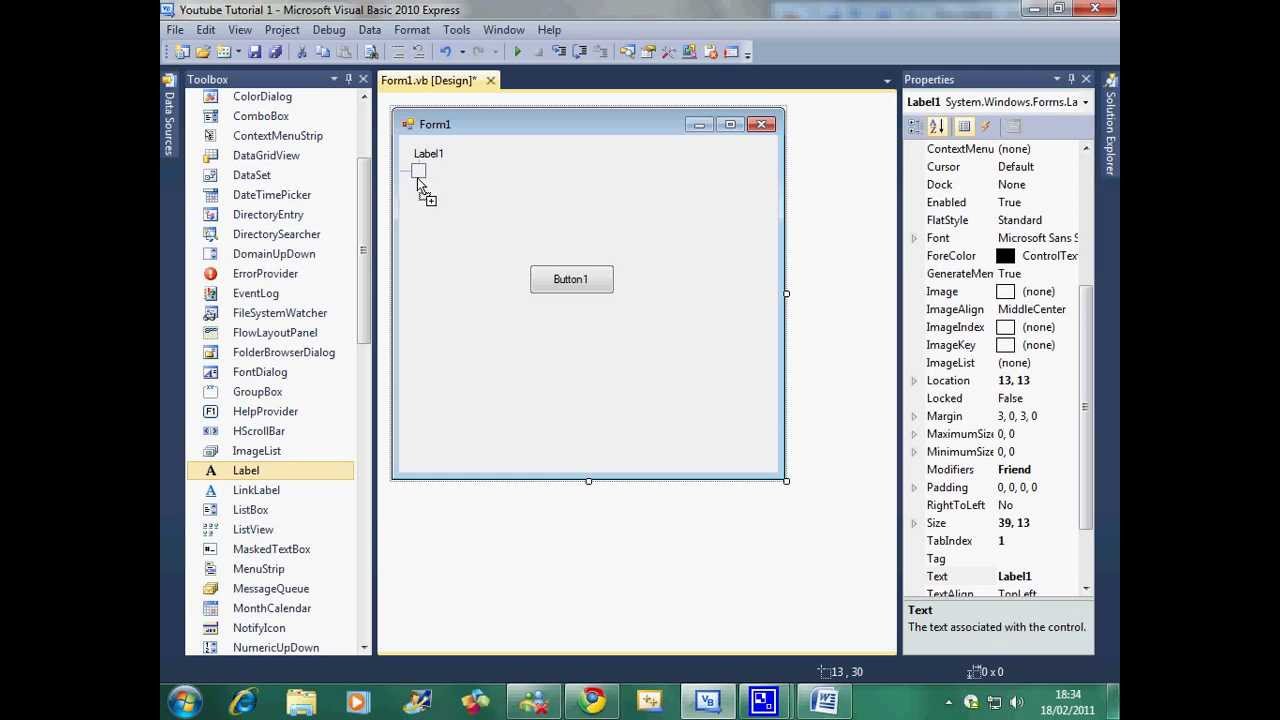The height and width of the screenshot is (720, 1280).
Task: Click the Step Over debug icon
Action: click(579, 52)
